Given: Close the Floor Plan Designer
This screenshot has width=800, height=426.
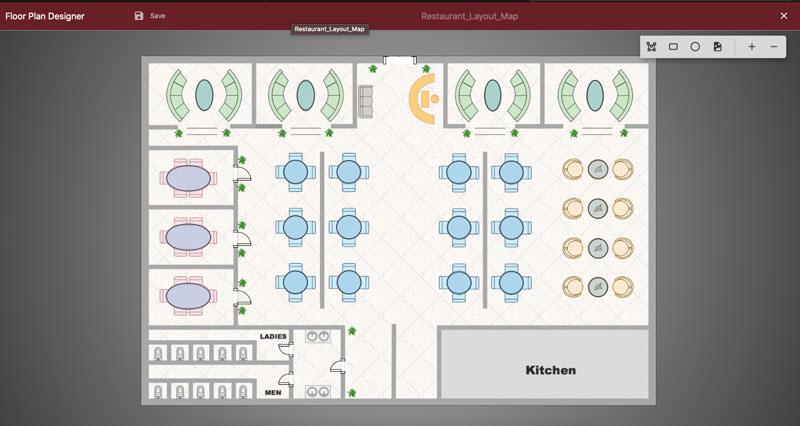Looking at the screenshot, I should tap(784, 16).
